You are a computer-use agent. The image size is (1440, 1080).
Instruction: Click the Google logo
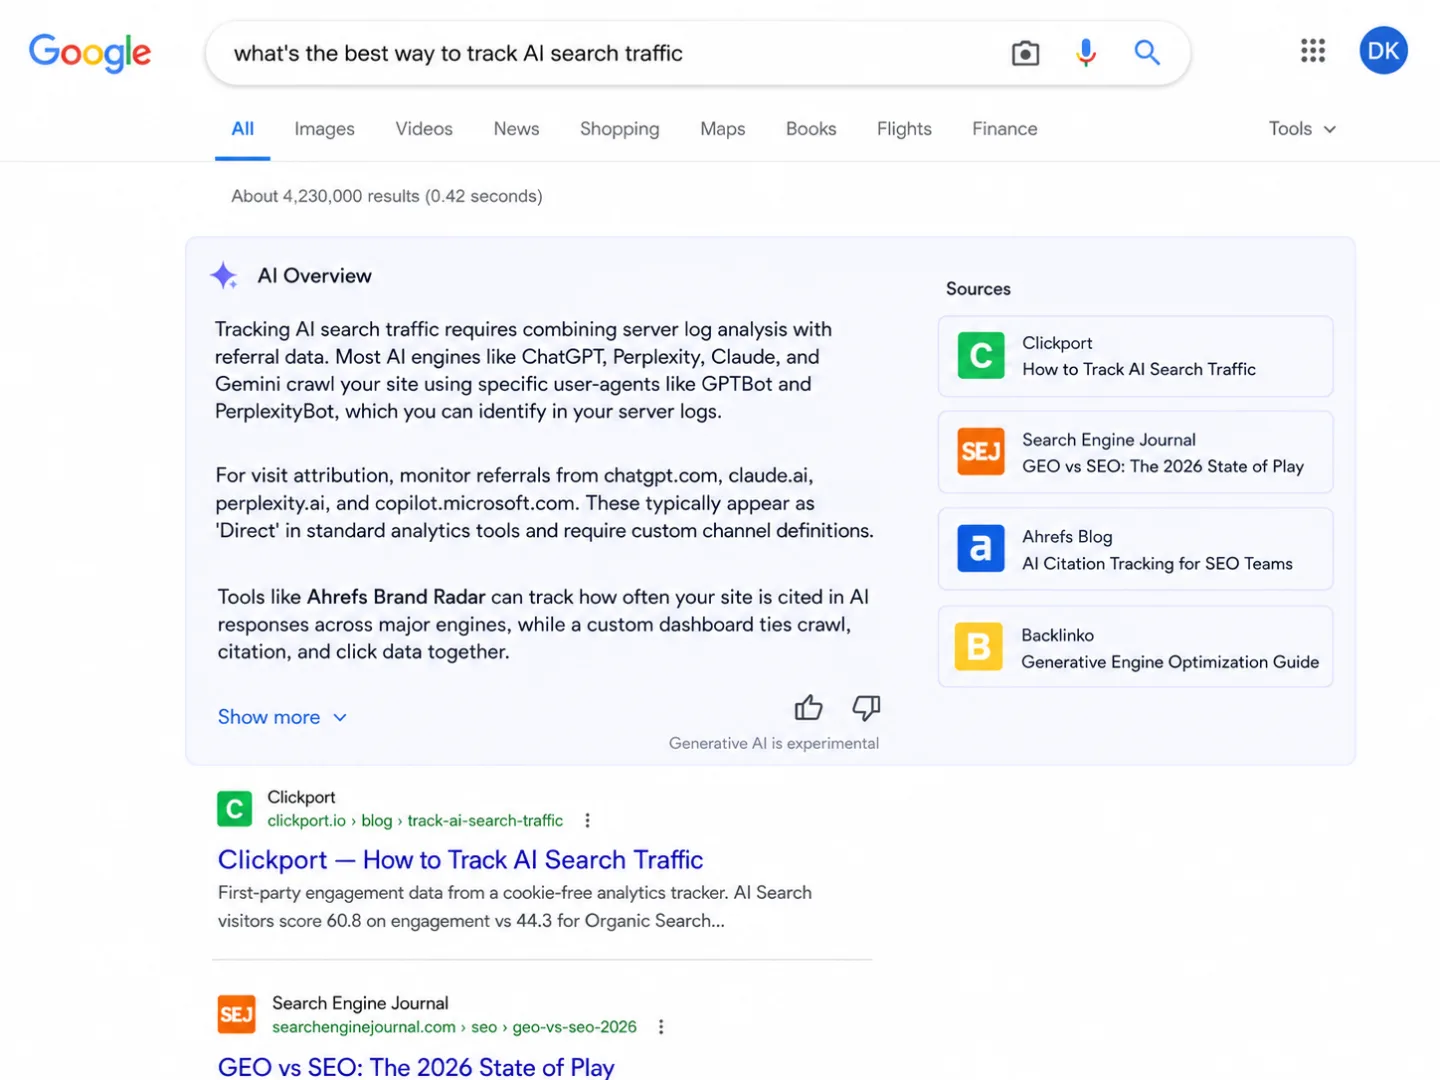[x=90, y=52]
